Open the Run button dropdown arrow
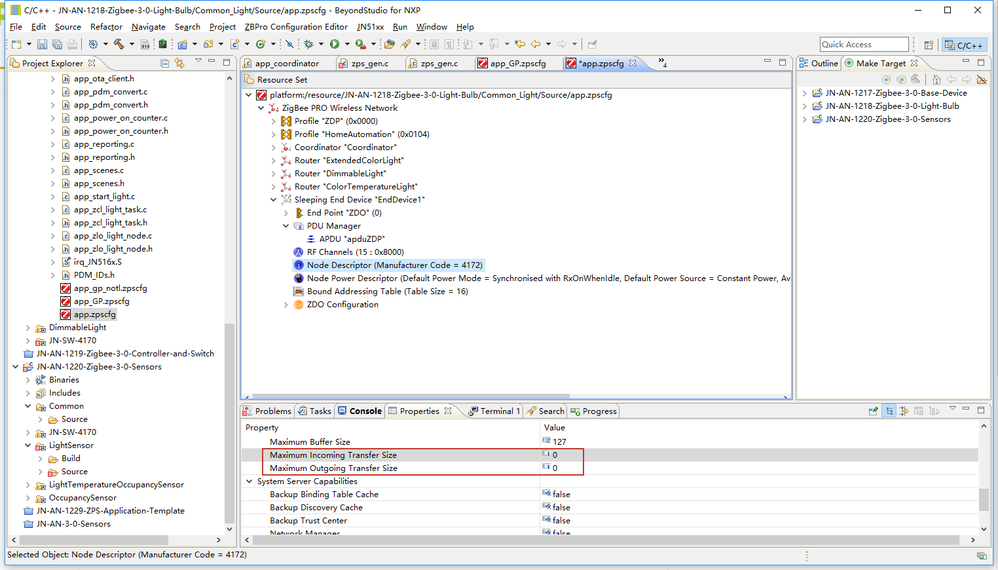Viewport: 998px width, 570px height. 347,45
